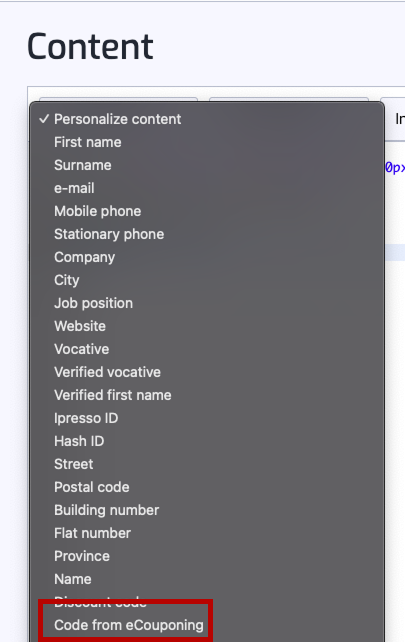405x642 pixels.
Task: Choose the Vocative option
Action: tap(207, 349)
